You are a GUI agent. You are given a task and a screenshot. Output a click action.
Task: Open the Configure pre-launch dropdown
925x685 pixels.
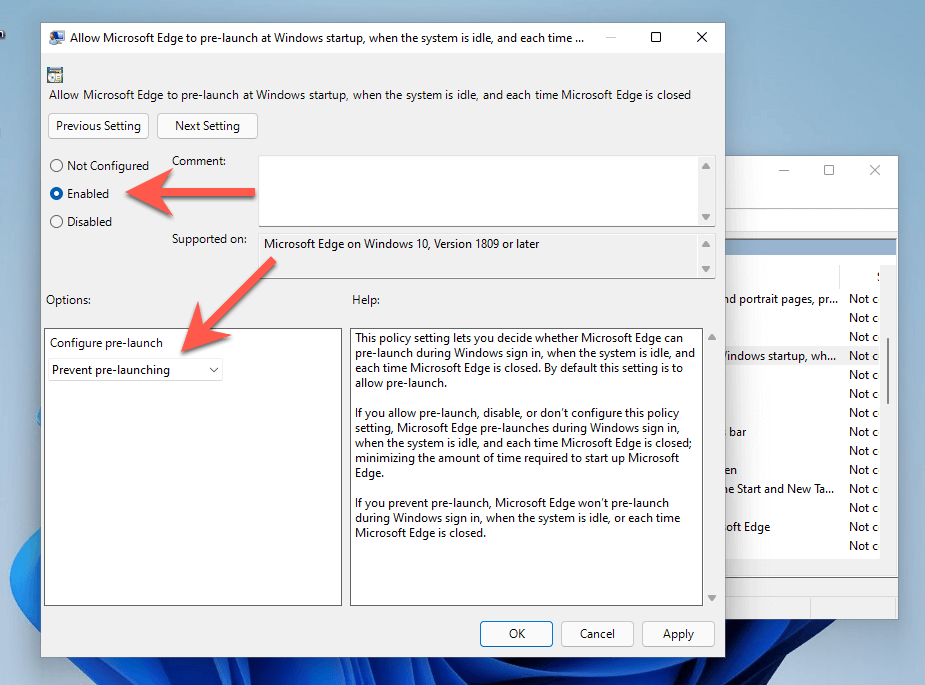(135, 370)
